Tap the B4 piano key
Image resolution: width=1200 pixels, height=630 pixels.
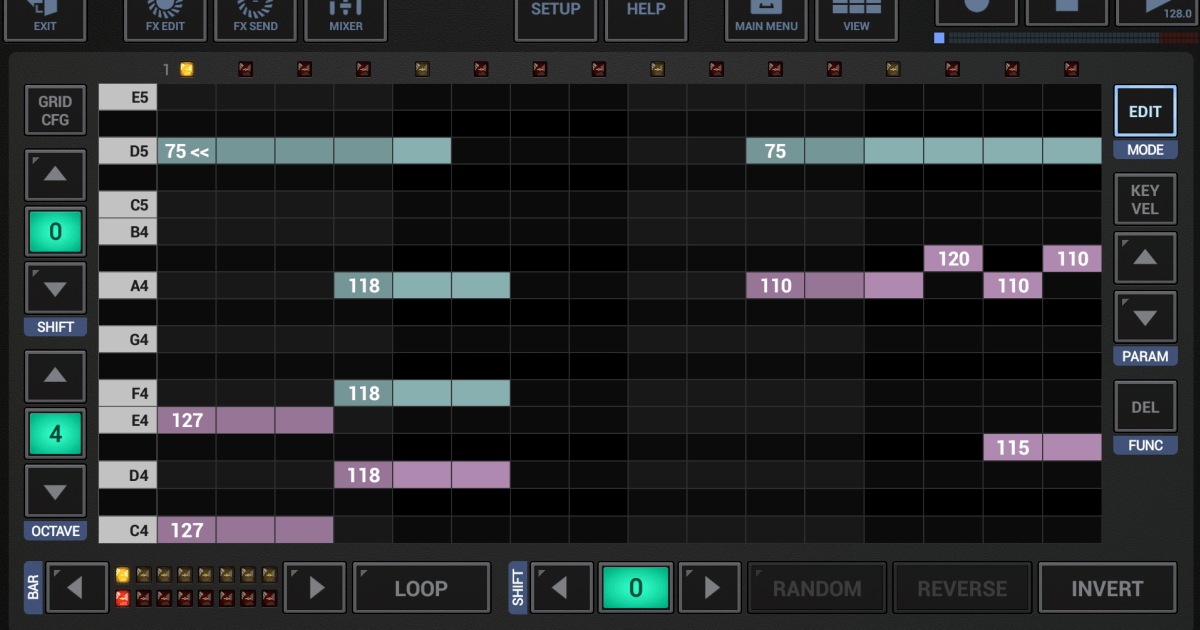click(x=127, y=232)
